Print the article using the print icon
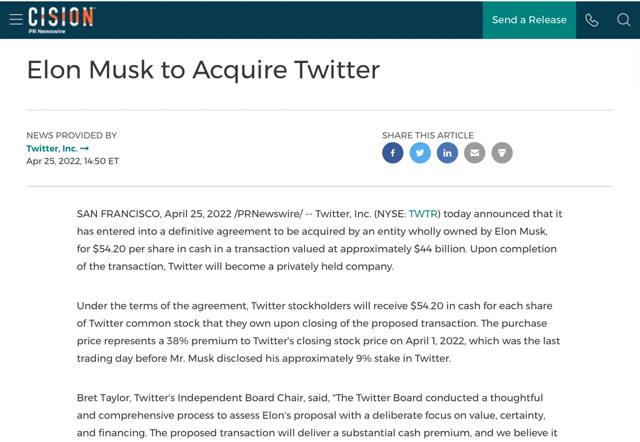This screenshot has height=442, width=640. coord(502,153)
